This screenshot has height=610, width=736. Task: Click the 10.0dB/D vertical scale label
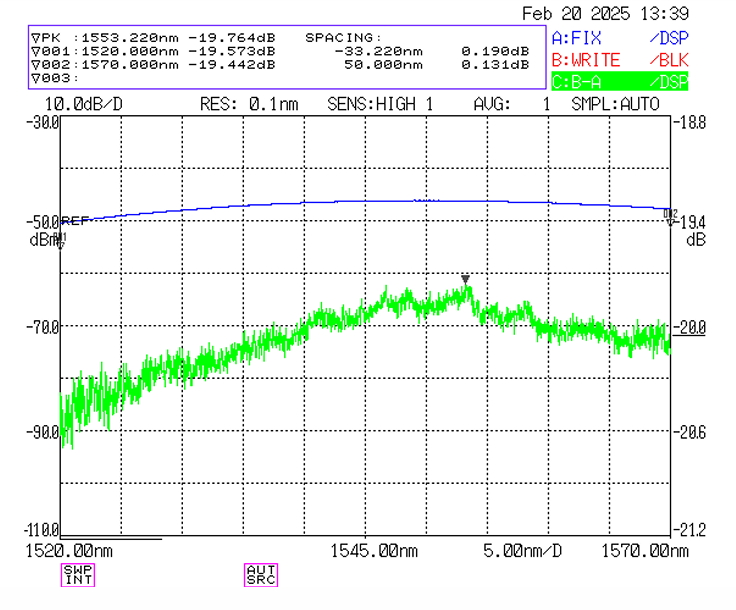coord(84,104)
